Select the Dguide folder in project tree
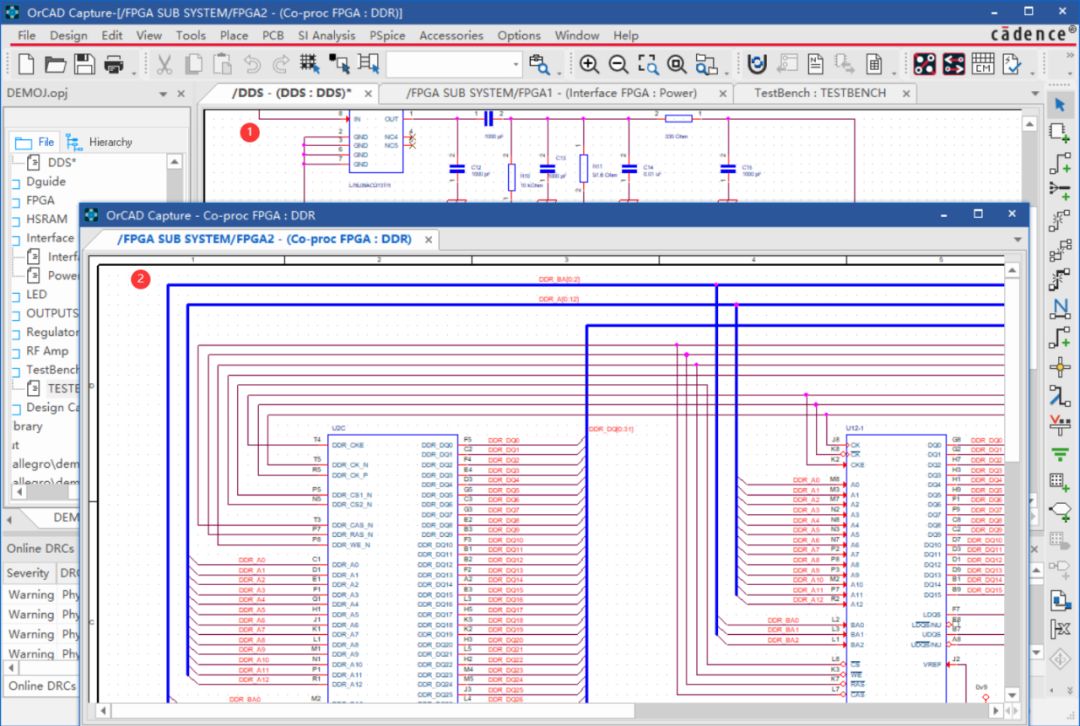Viewport: 1080px width, 726px height. click(45, 181)
